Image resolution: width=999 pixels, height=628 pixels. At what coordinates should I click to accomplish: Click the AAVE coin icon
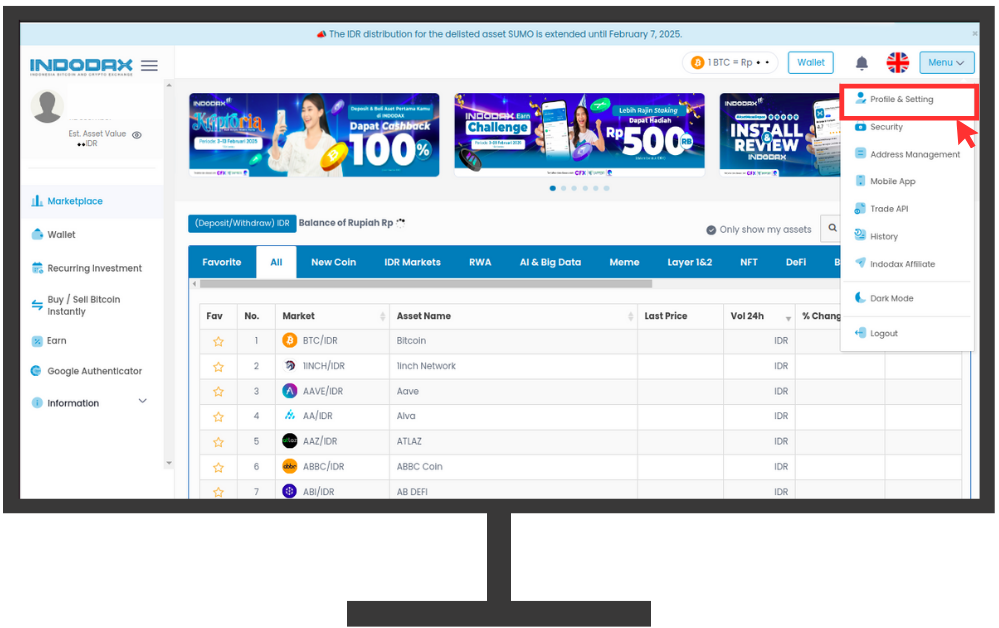pos(290,391)
